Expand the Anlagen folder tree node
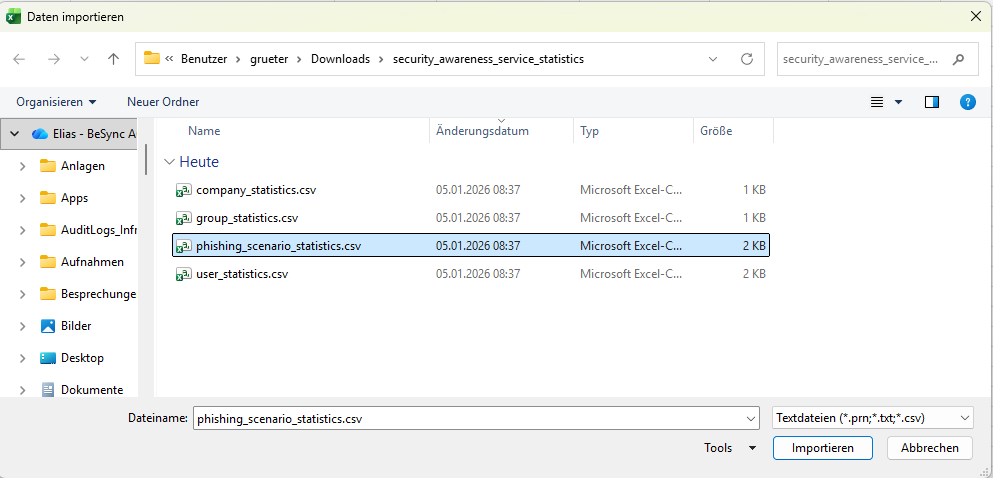 22,166
